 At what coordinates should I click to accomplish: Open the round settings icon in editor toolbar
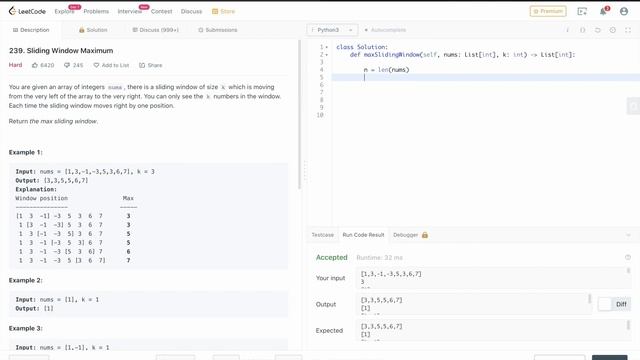click(613, 30)
